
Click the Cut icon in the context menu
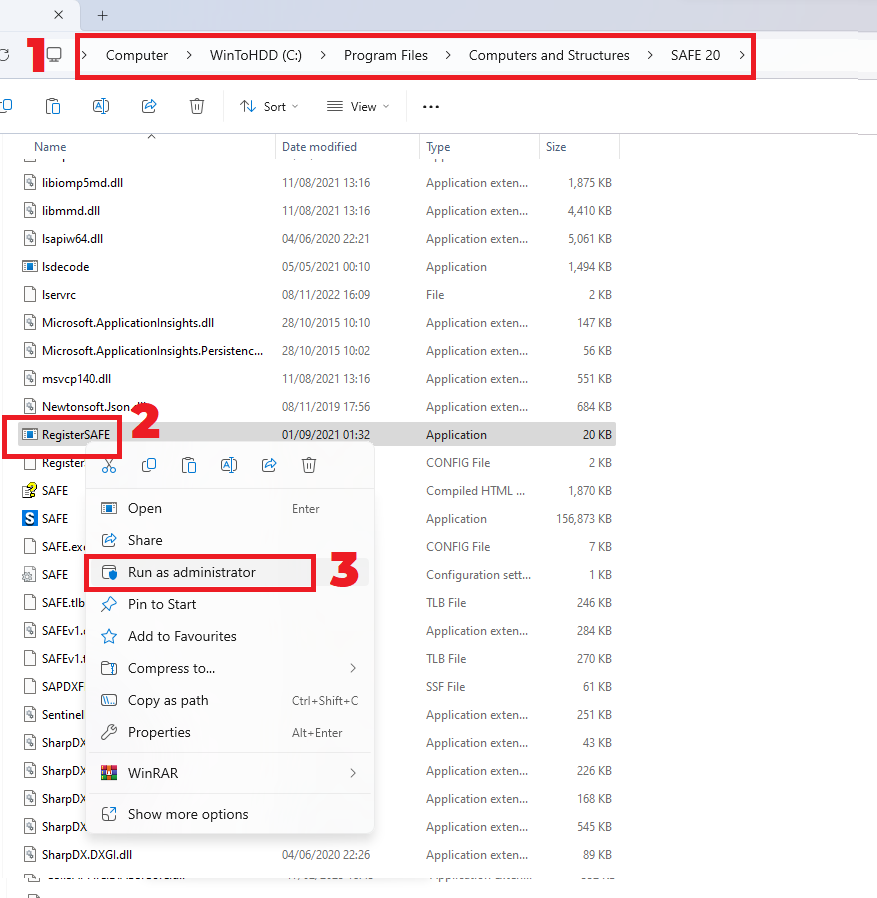pos(108,465)
